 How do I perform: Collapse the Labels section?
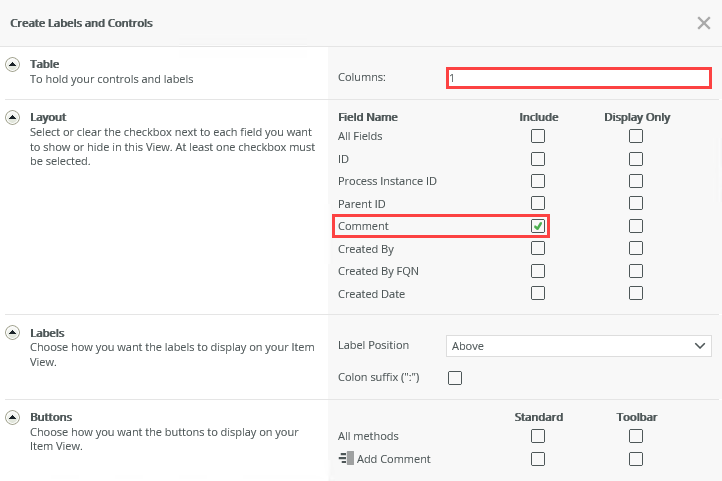click(13, 333)
